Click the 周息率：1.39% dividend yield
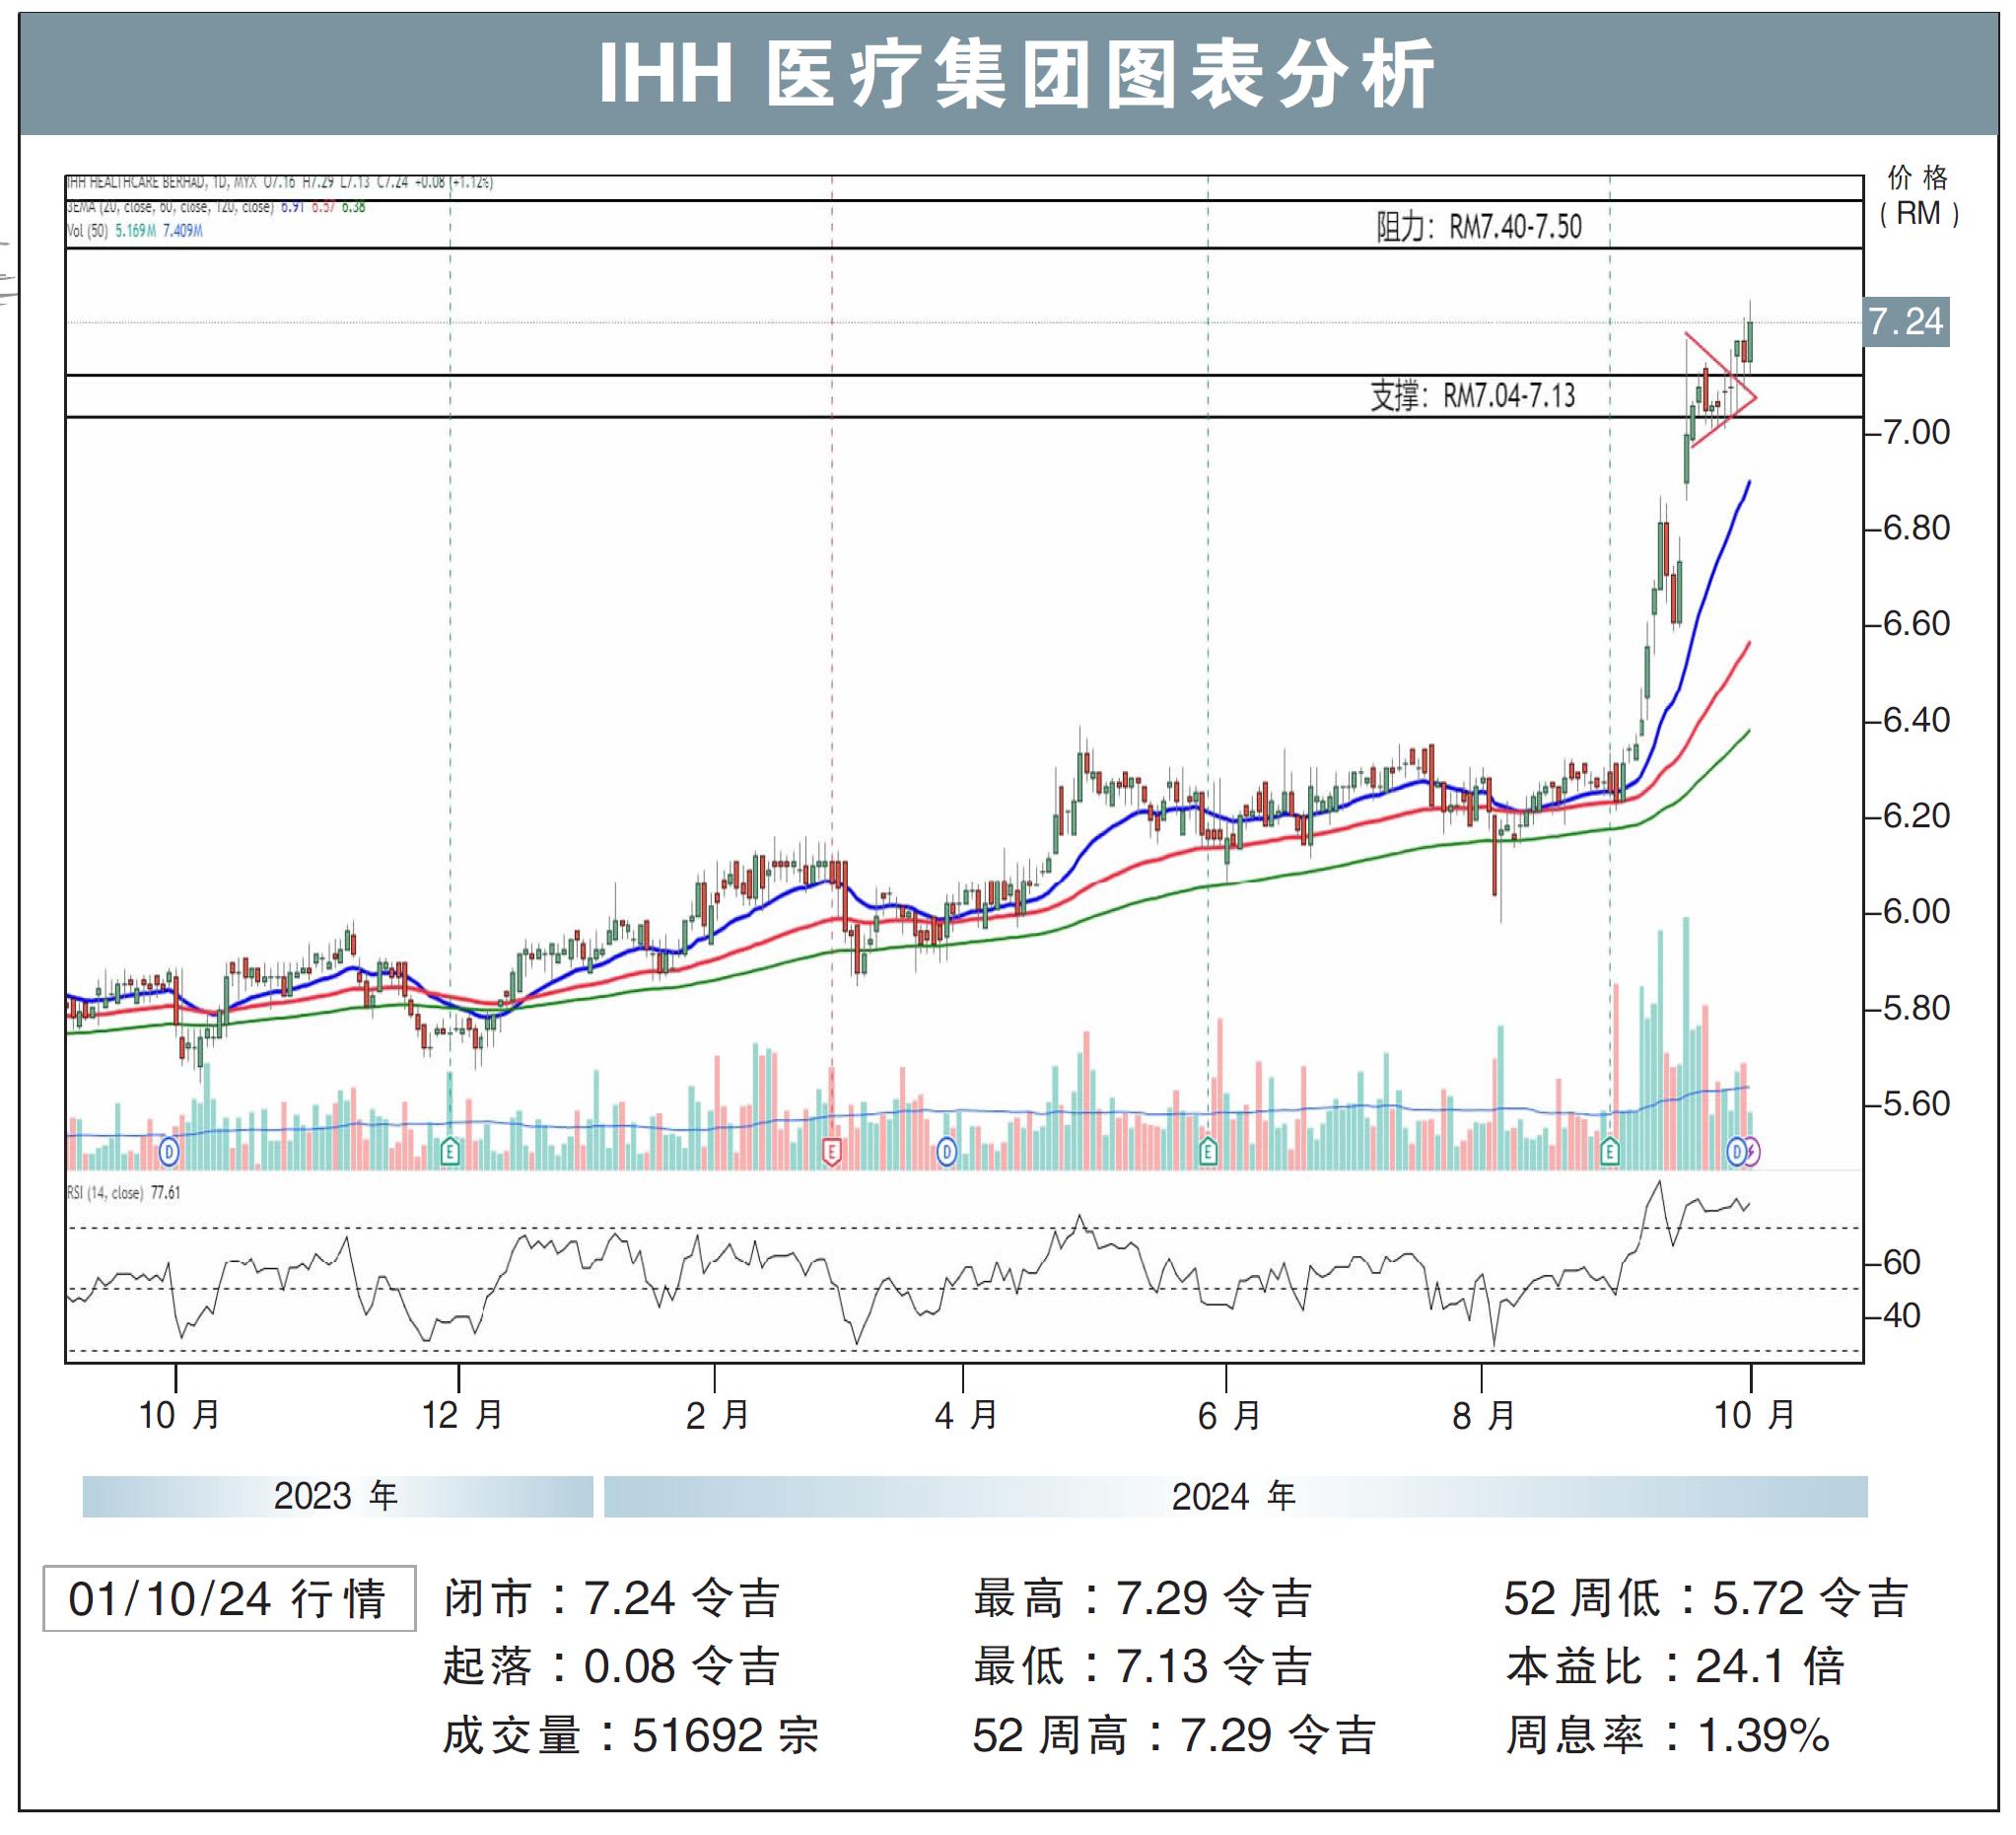Screen dimensions: 2016x1835 tap(1668, 1735)
